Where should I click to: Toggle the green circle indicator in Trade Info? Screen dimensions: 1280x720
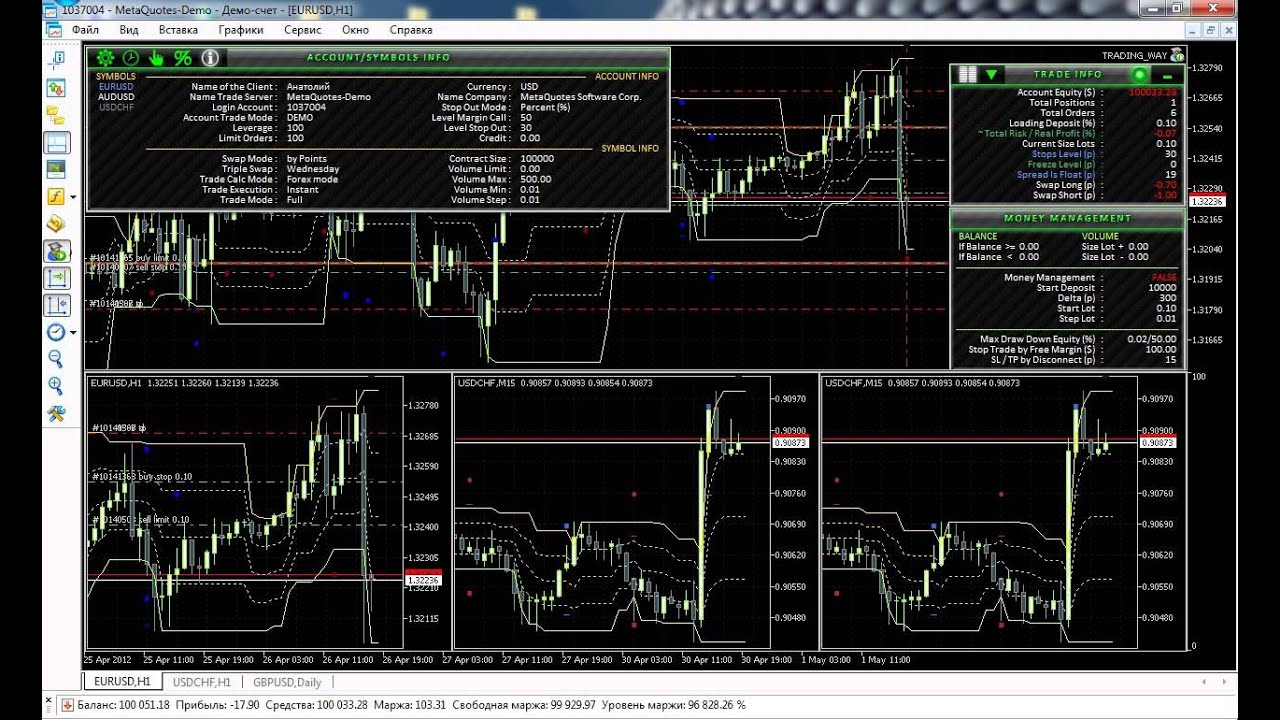tap(1139, 75)
